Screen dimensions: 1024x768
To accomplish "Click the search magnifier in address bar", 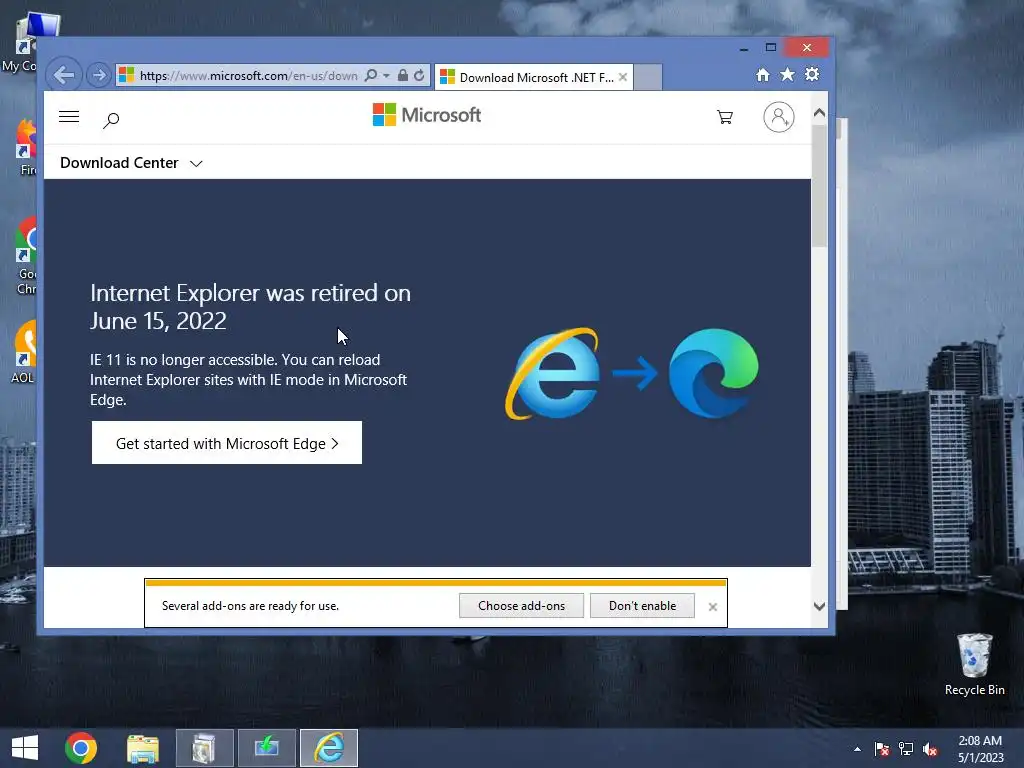I will 371,76.
